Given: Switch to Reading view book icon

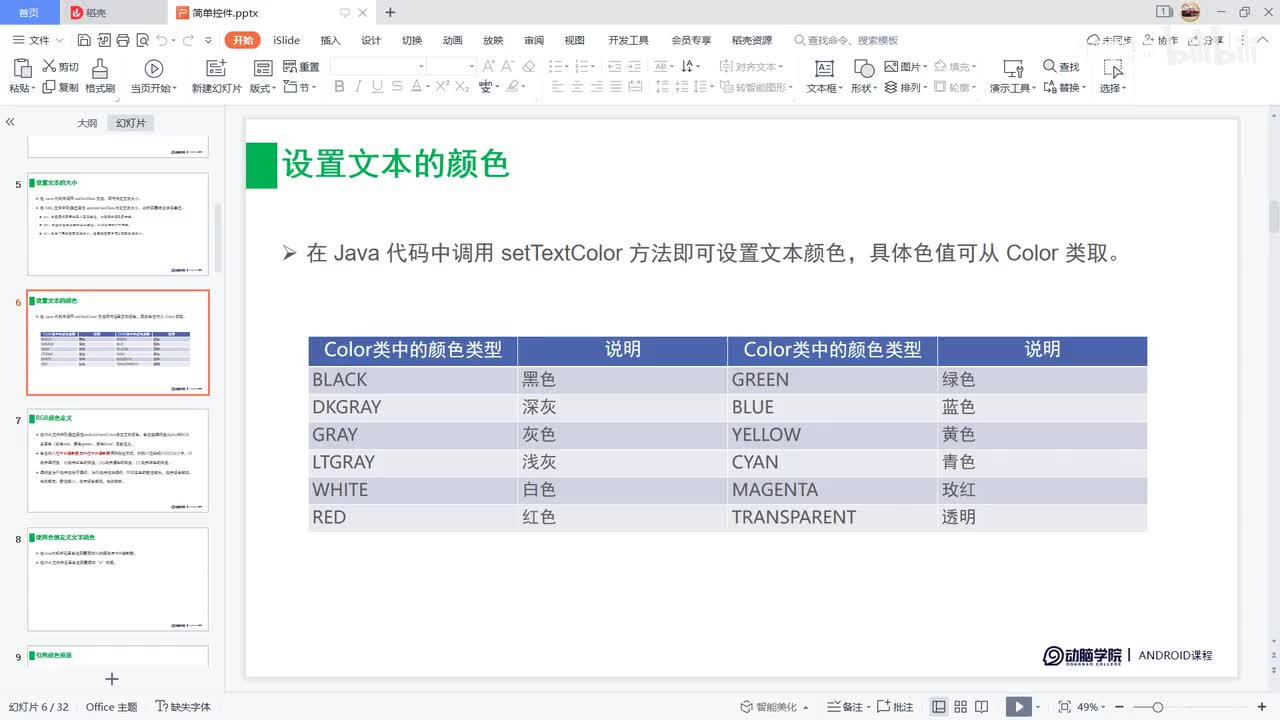Looking at the screenshot, I should pos(981,706).
